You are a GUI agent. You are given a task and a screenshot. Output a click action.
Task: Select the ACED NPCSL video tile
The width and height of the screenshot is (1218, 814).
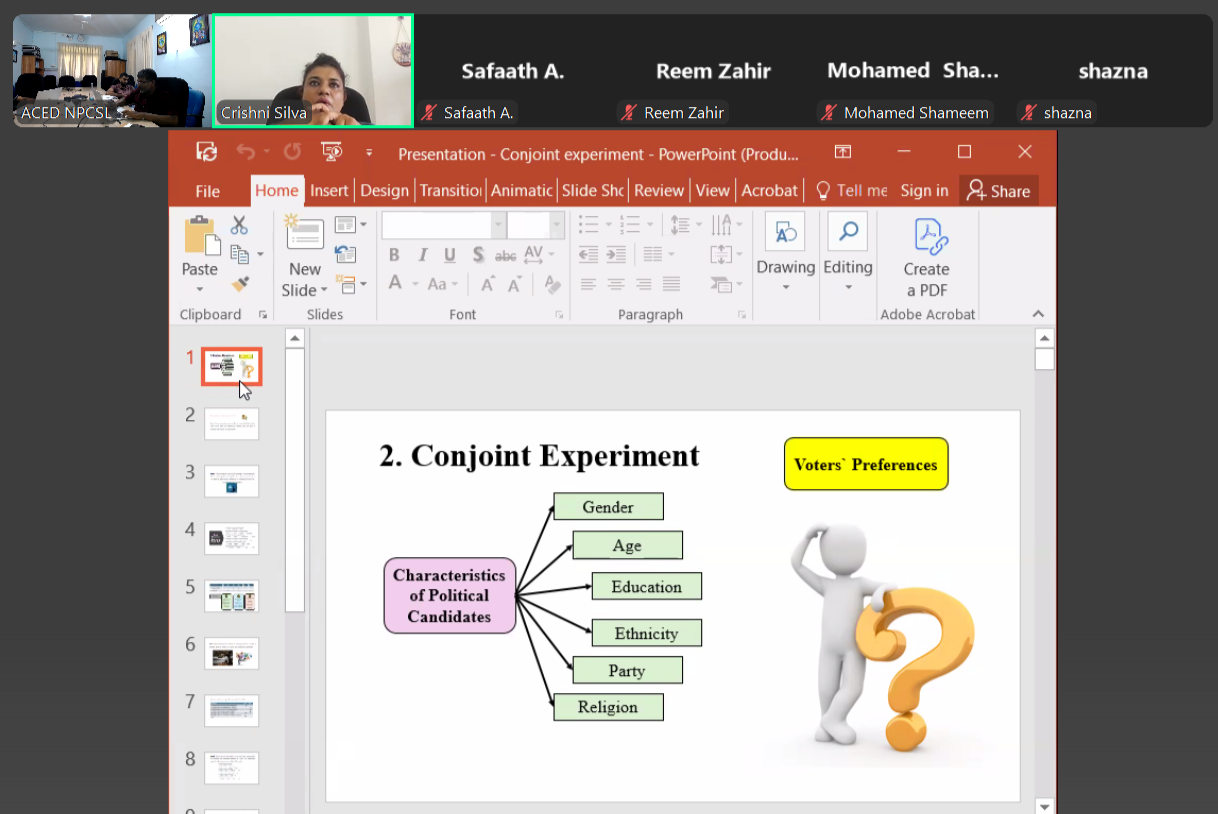(113, 71)
